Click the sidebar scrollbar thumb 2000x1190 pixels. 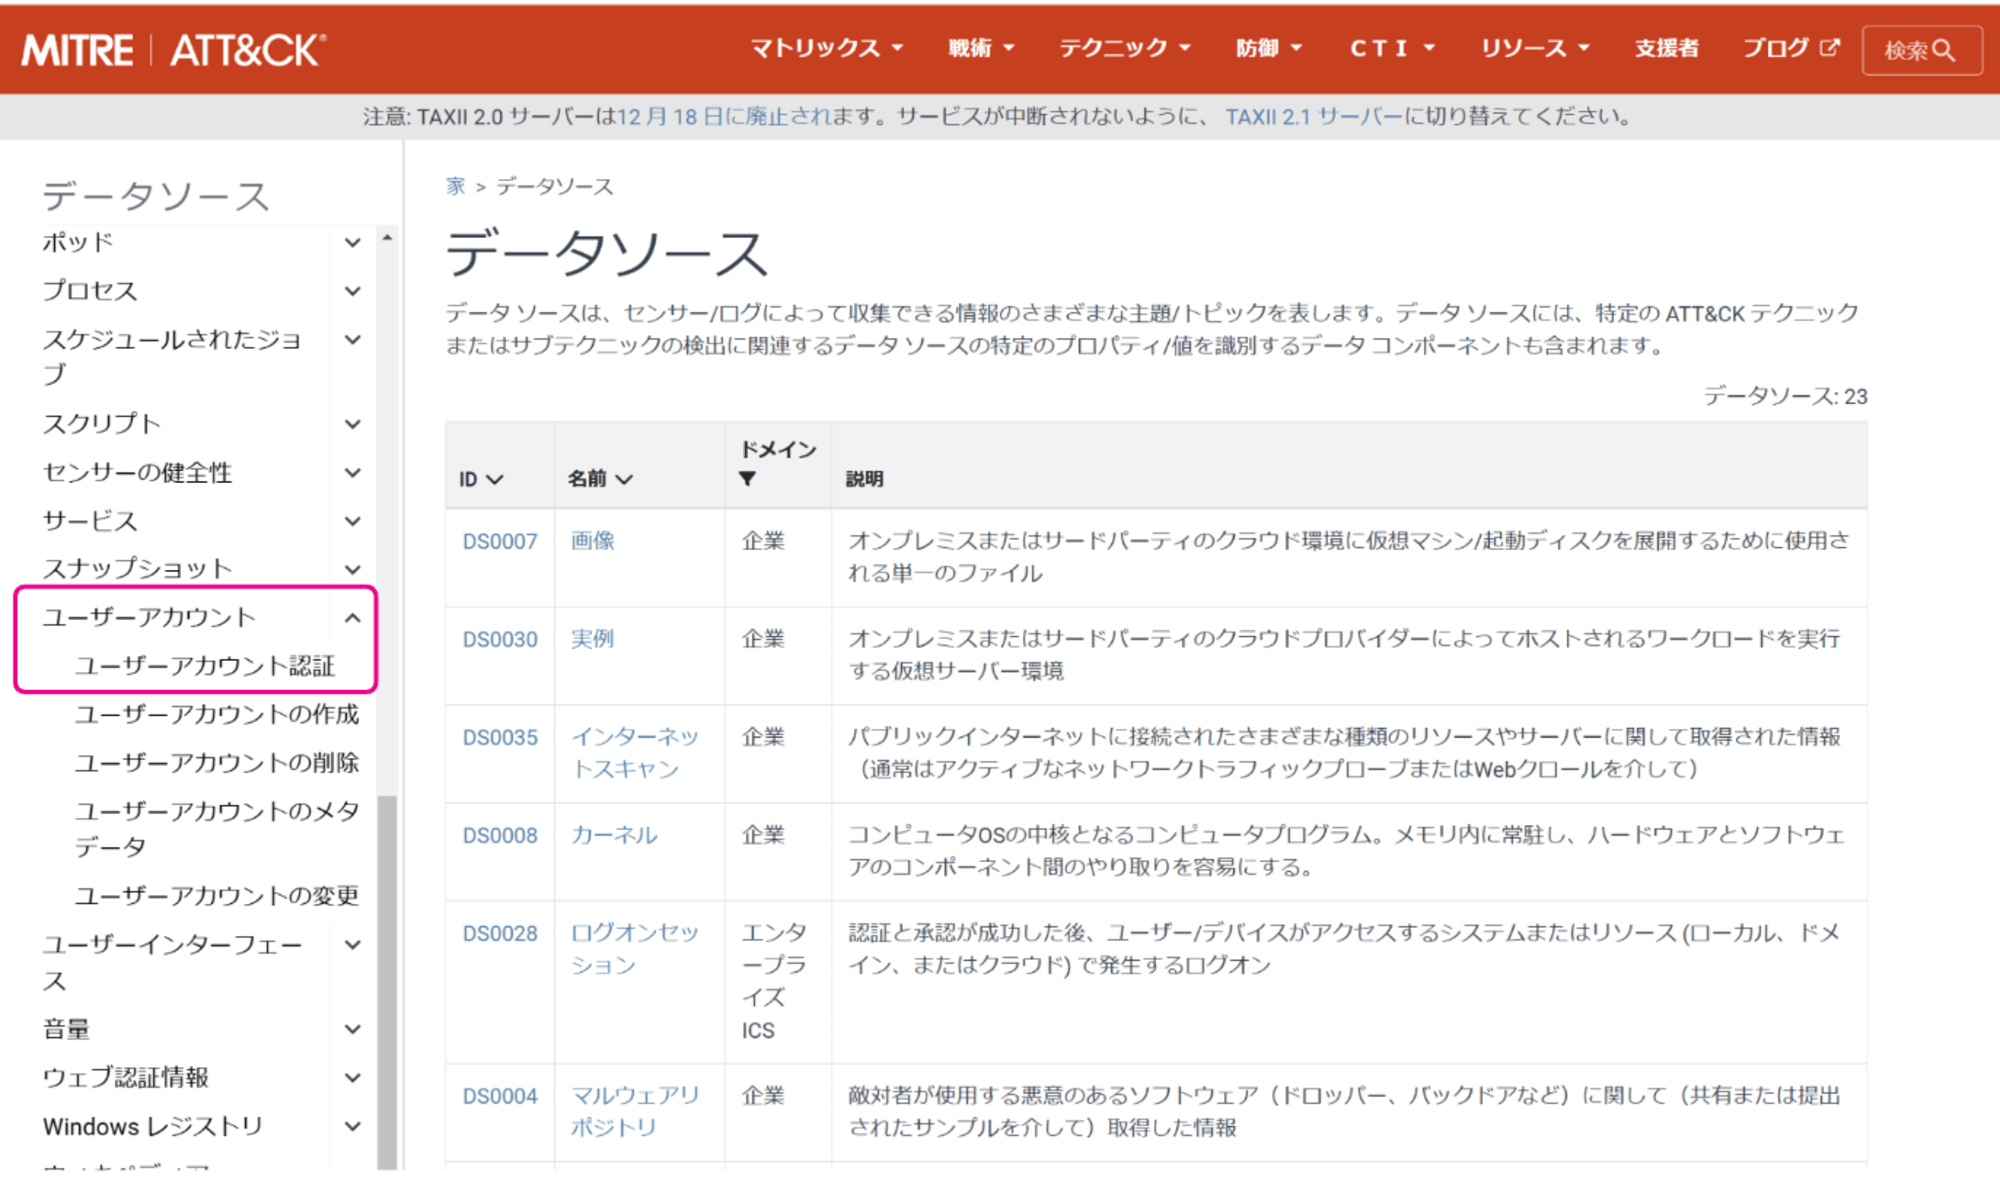387,982
